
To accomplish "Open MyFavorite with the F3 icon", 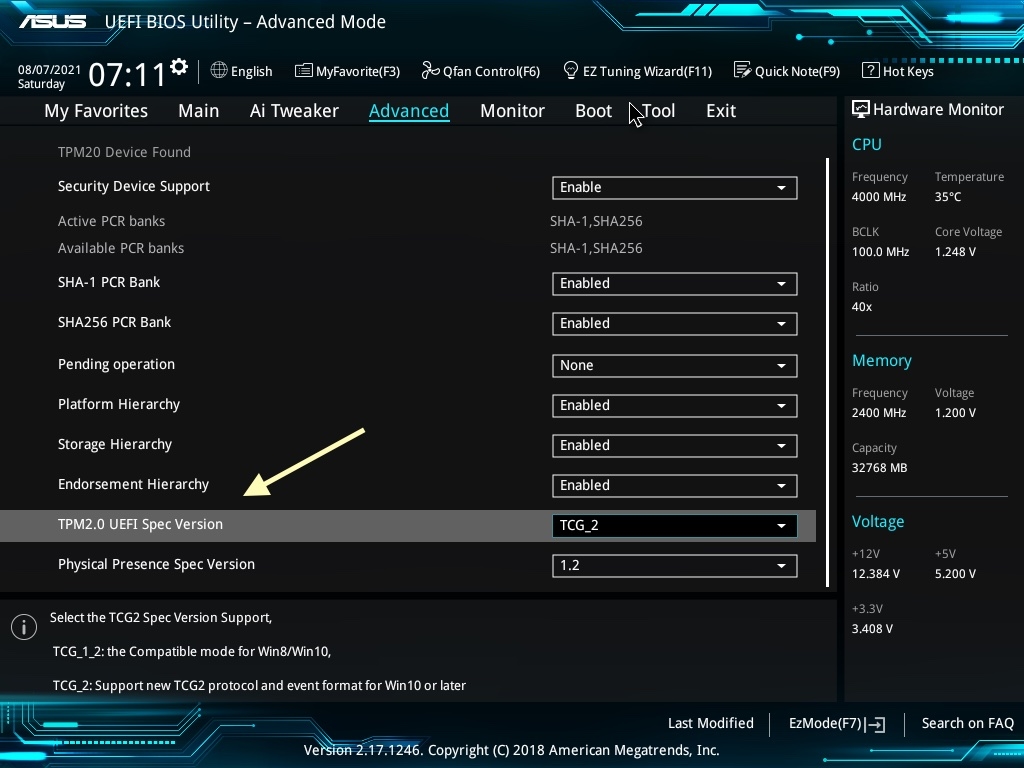I will (x=347, y=71).
